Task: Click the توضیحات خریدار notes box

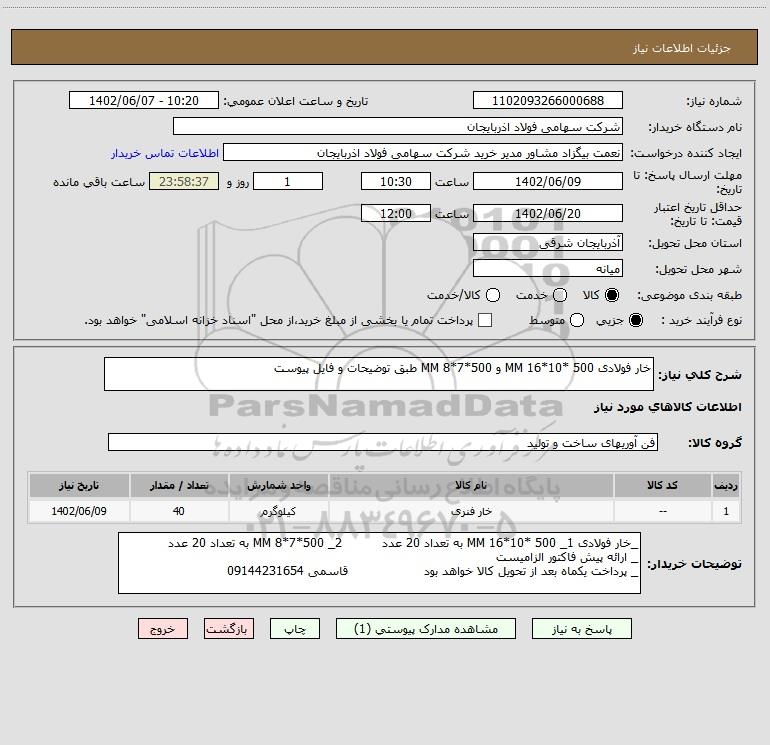Action: 380,563
